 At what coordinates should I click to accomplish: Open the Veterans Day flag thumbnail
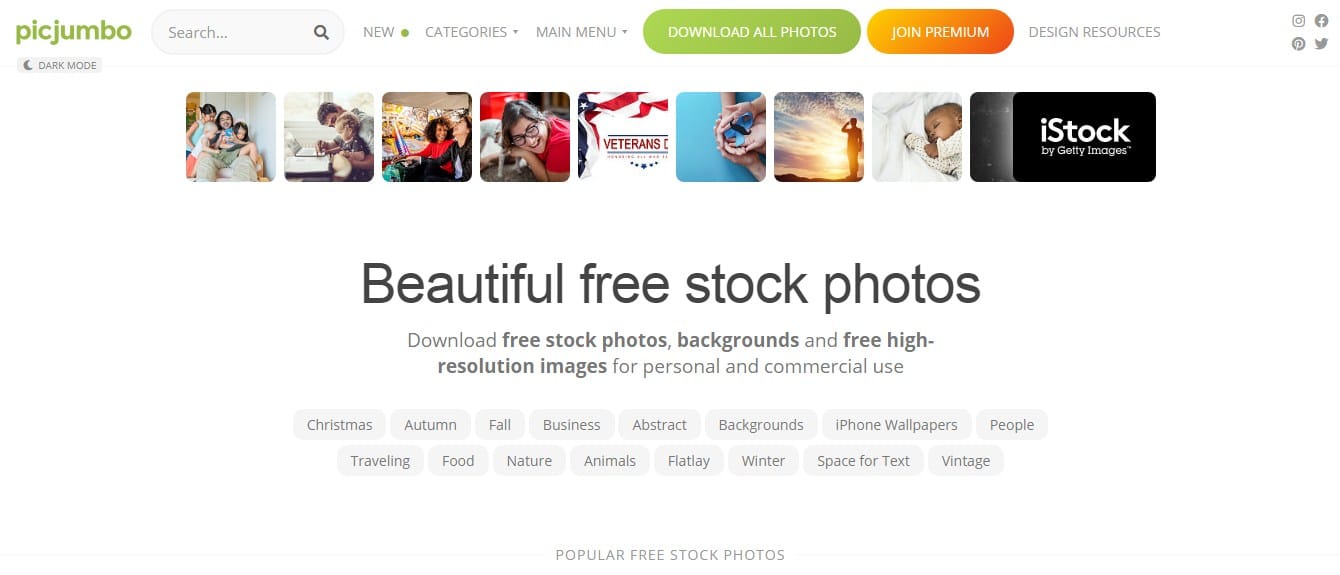click(x=623, y=137)
